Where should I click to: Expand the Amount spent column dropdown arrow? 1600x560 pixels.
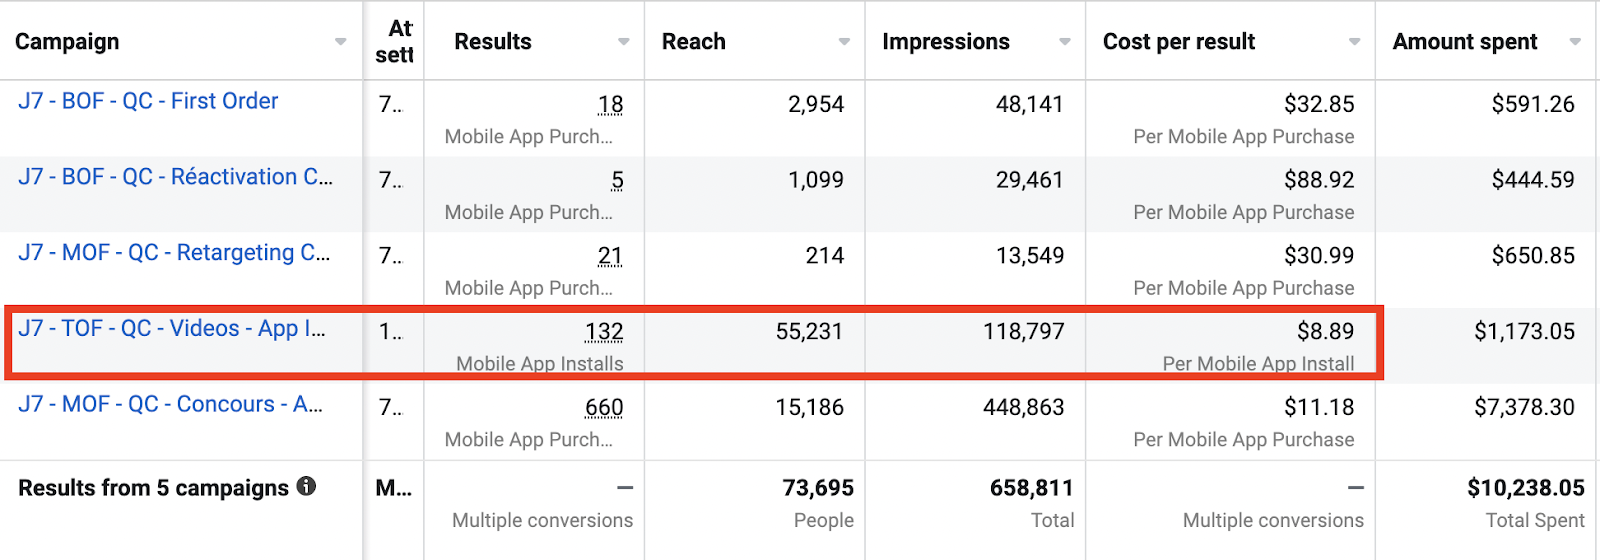tap(1575, 42)
